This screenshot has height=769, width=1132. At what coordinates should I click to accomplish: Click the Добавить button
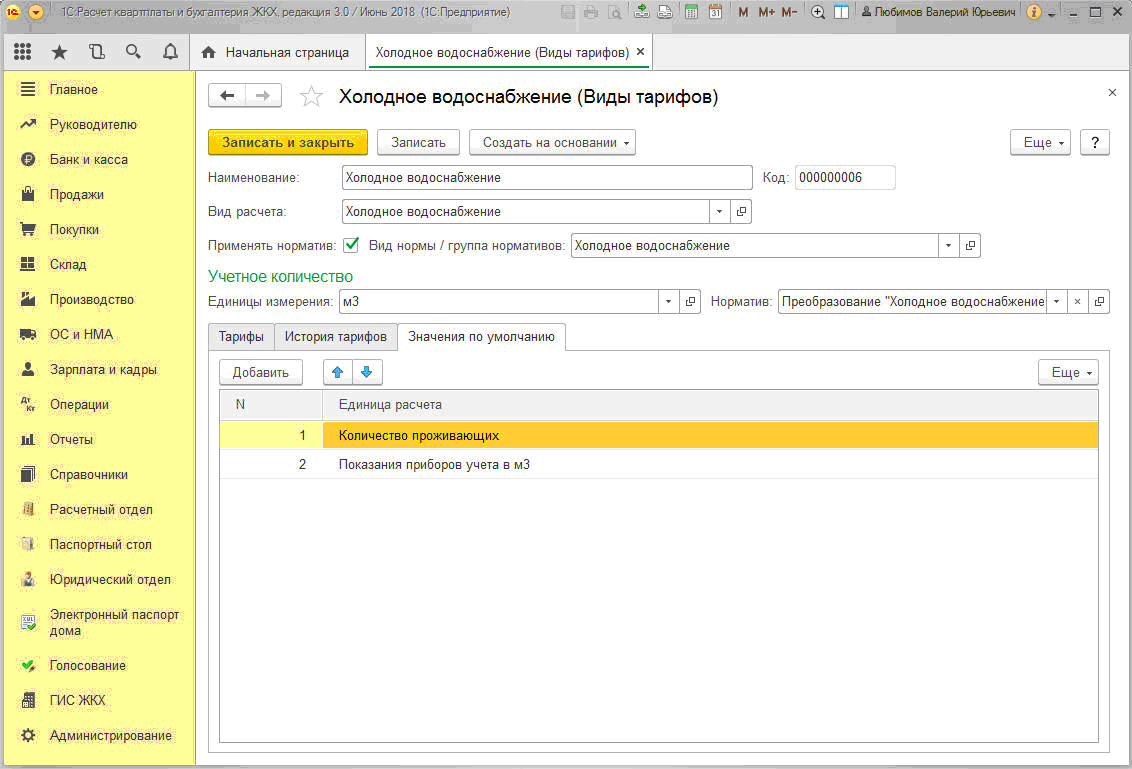pyautogui.click(x=261, y=372)
